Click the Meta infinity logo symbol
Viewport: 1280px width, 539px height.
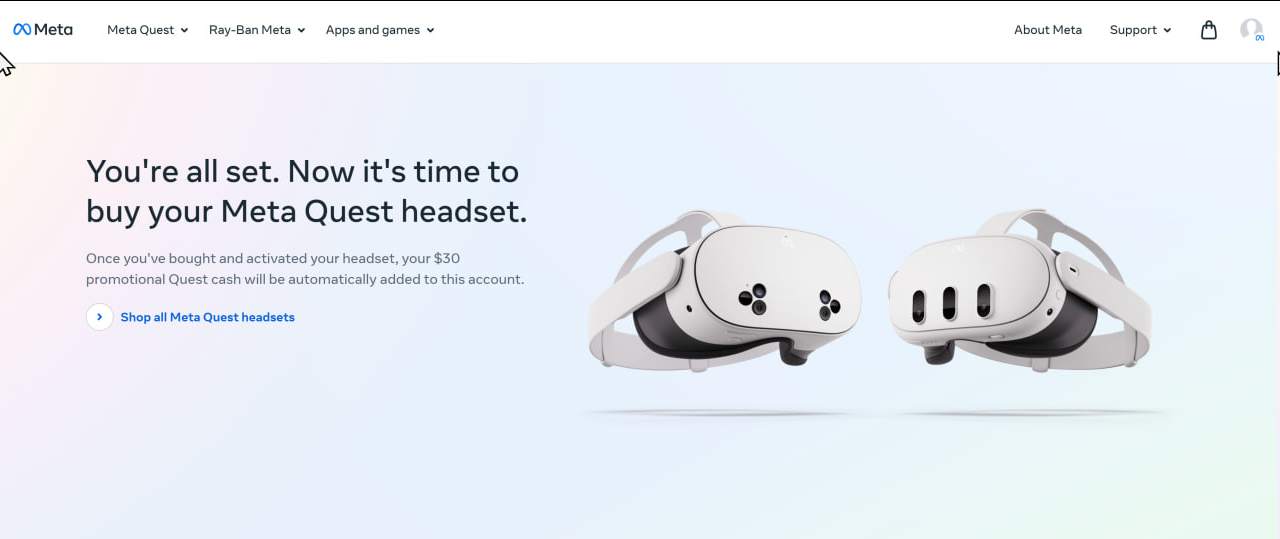tap(22, 30)
